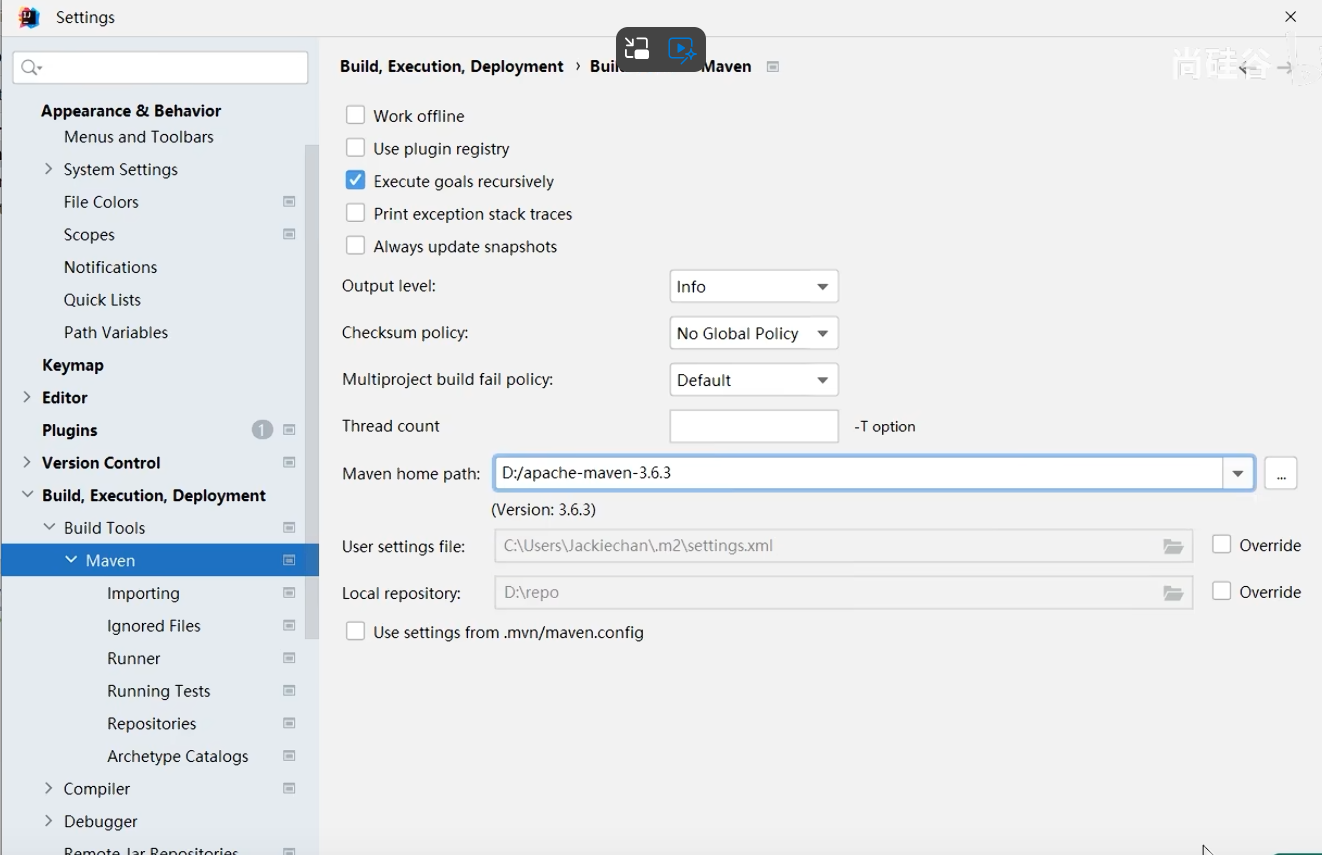Image resolution: width=1322 pixels, height=855 pixels.
Task: Open the Checksum policy dropdown
Action: pyautogui.click(x=754, y=333)
